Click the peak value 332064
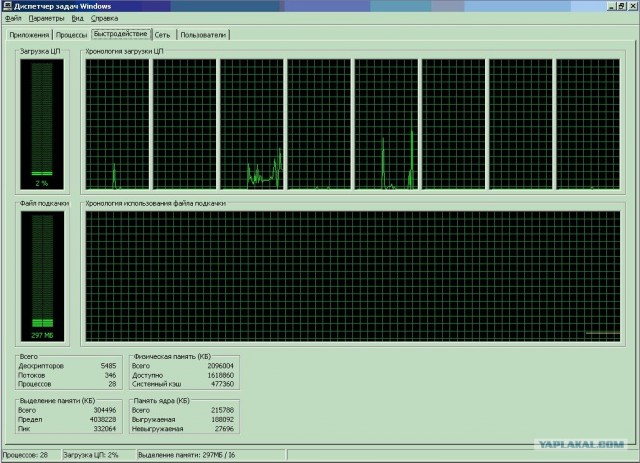Viewport: 640px width, 463px height. coord(104,429)
